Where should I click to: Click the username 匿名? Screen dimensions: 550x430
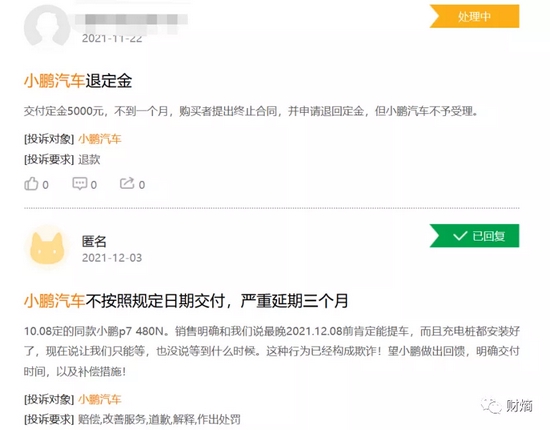tap(94, 241)
